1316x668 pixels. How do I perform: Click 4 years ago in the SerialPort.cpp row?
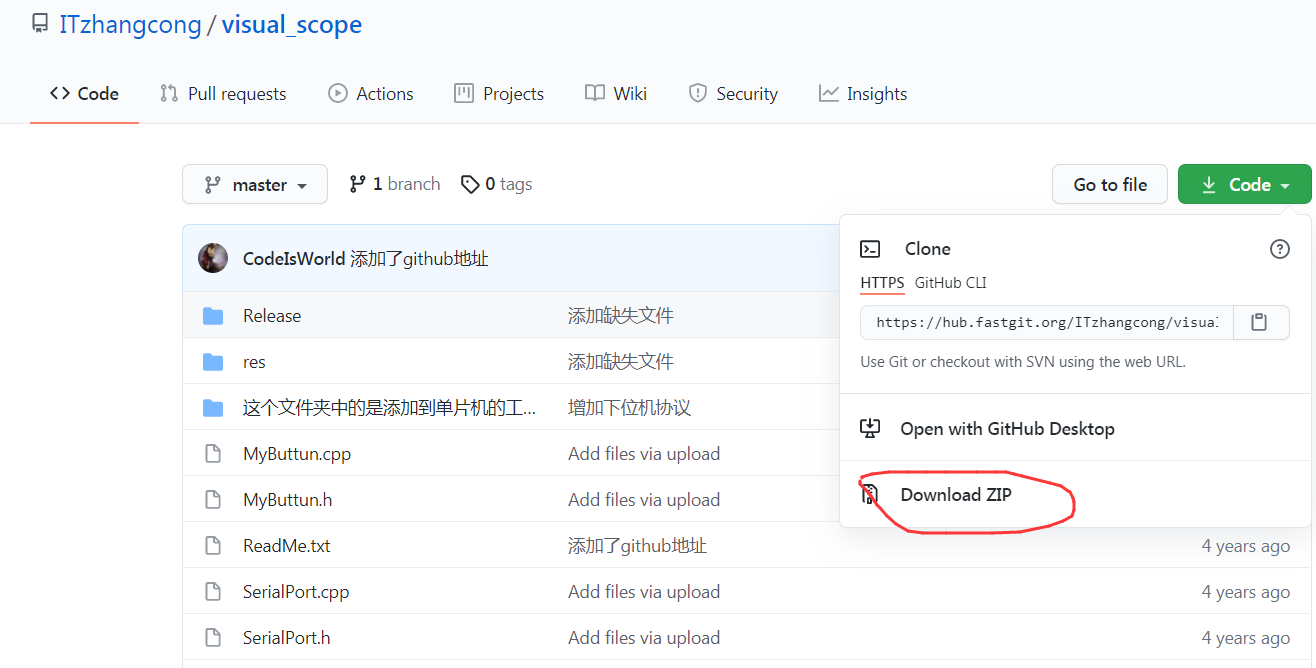tap(1246, 592)
